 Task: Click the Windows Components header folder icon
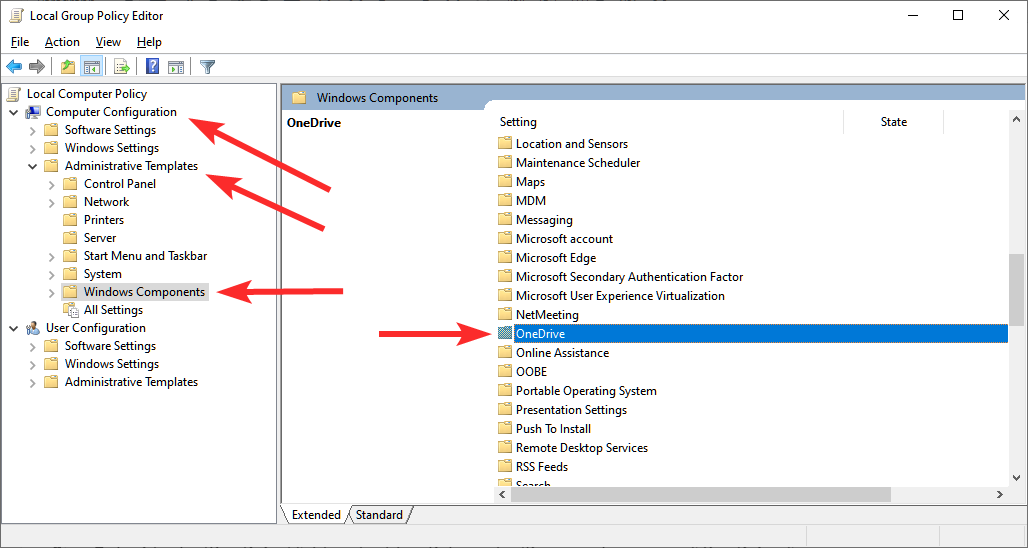pyautogui.click(x=299, y=98)
